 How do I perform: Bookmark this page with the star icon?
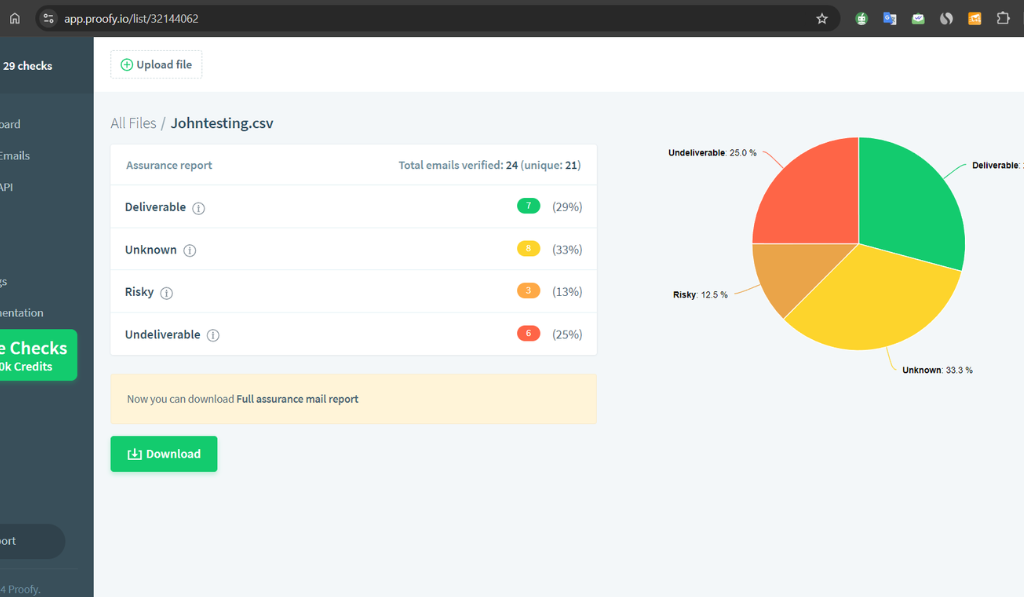pos(822,18)
